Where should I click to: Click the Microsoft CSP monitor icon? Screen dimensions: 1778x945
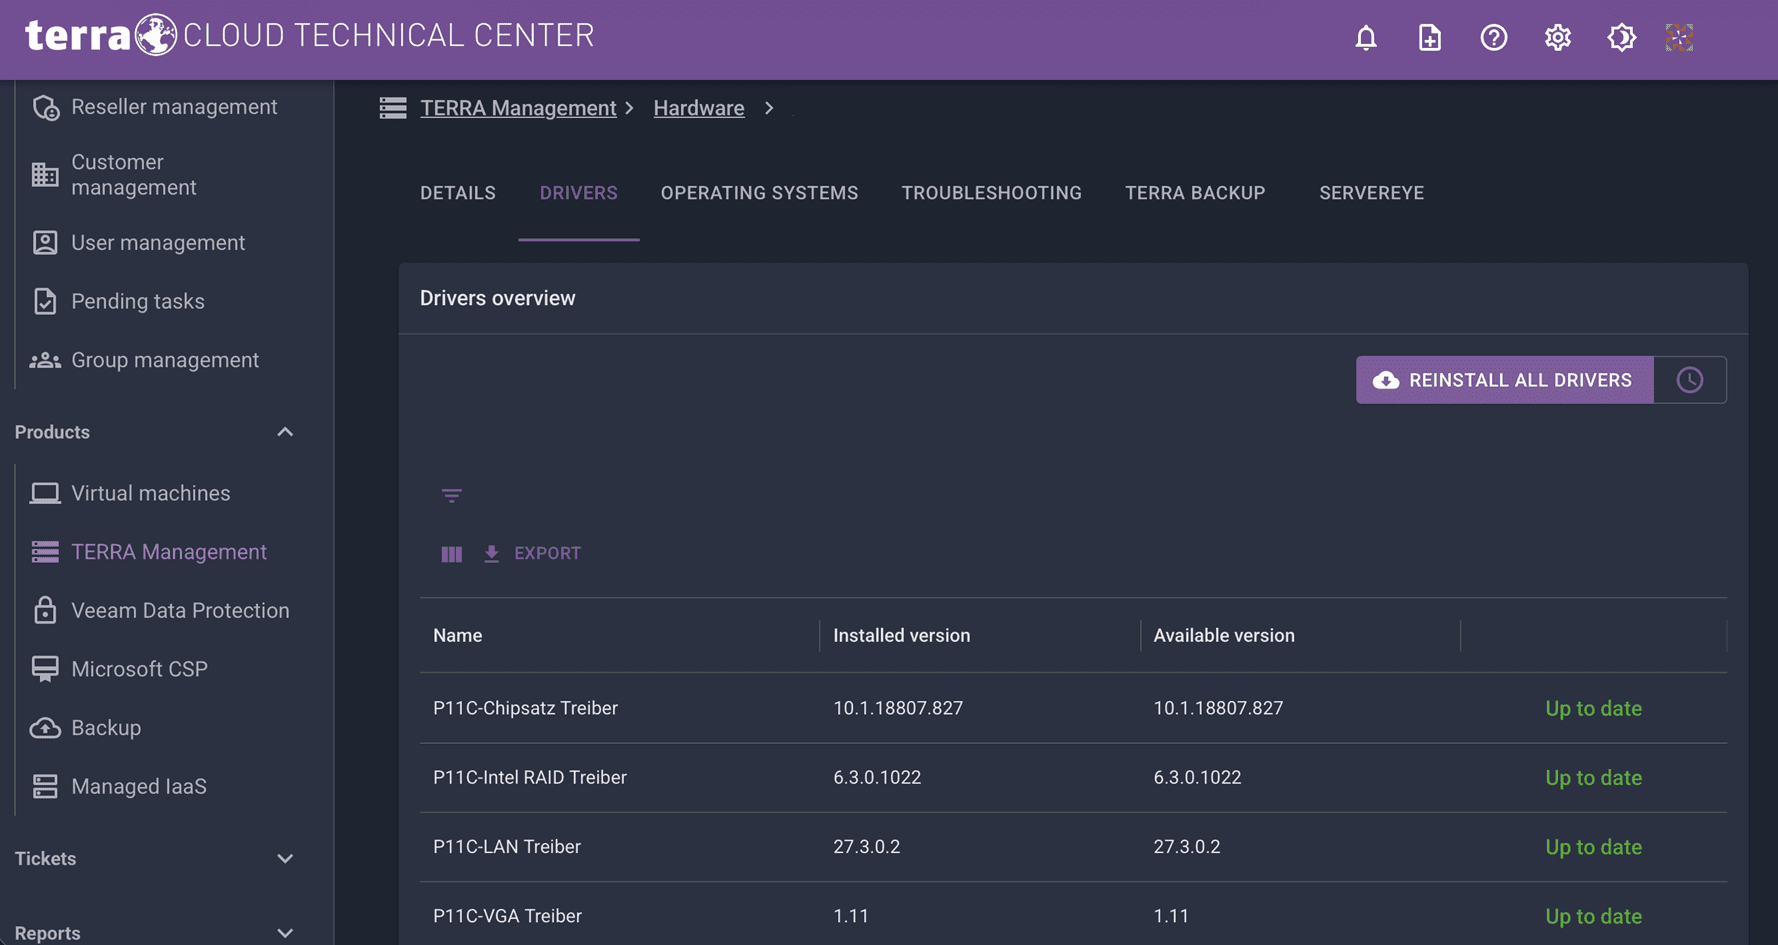[45, 669]
